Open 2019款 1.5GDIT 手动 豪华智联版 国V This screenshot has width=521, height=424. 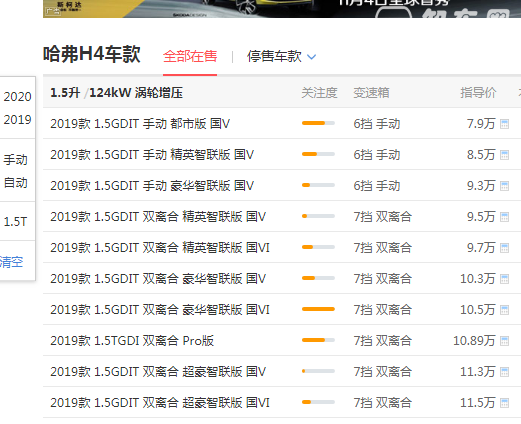coord(152,186)
